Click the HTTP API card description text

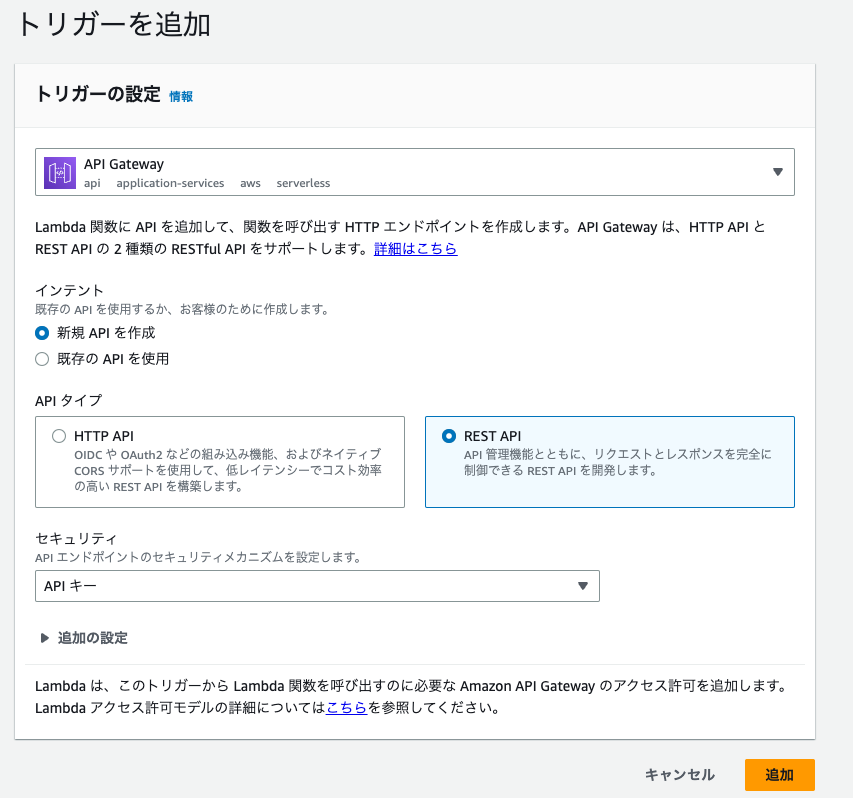[228, 470]
